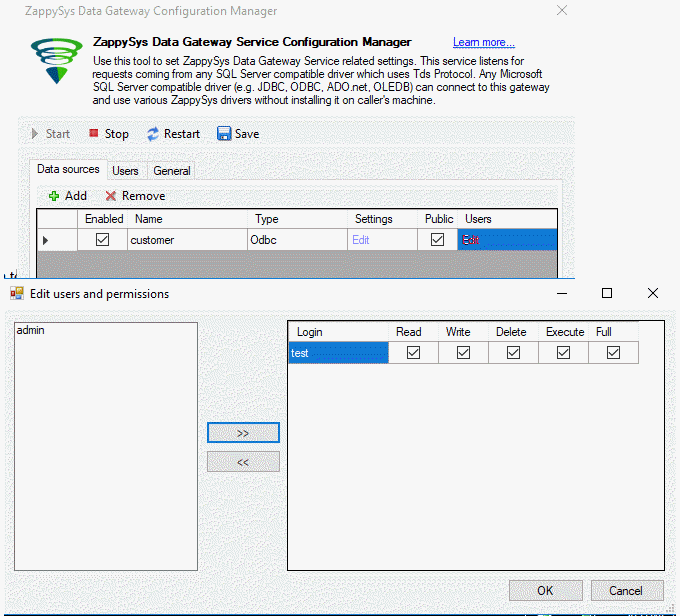Restart the gateway service
This screenshot has height=616, width=680.
pos(173,134)
